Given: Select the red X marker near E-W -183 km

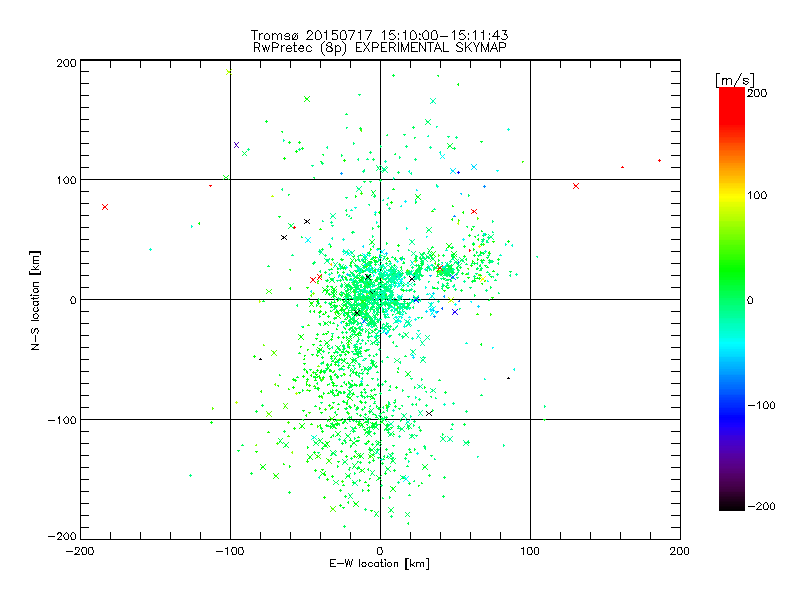Looking at the screenshot, I should click(105, 207).
